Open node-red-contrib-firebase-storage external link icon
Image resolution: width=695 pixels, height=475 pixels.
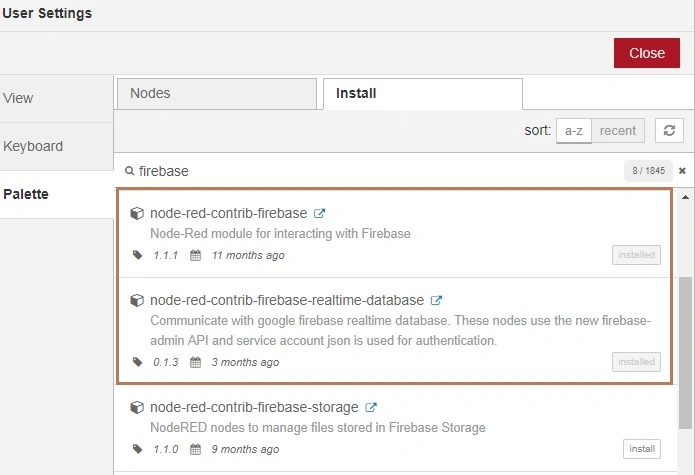coord(371,407)
